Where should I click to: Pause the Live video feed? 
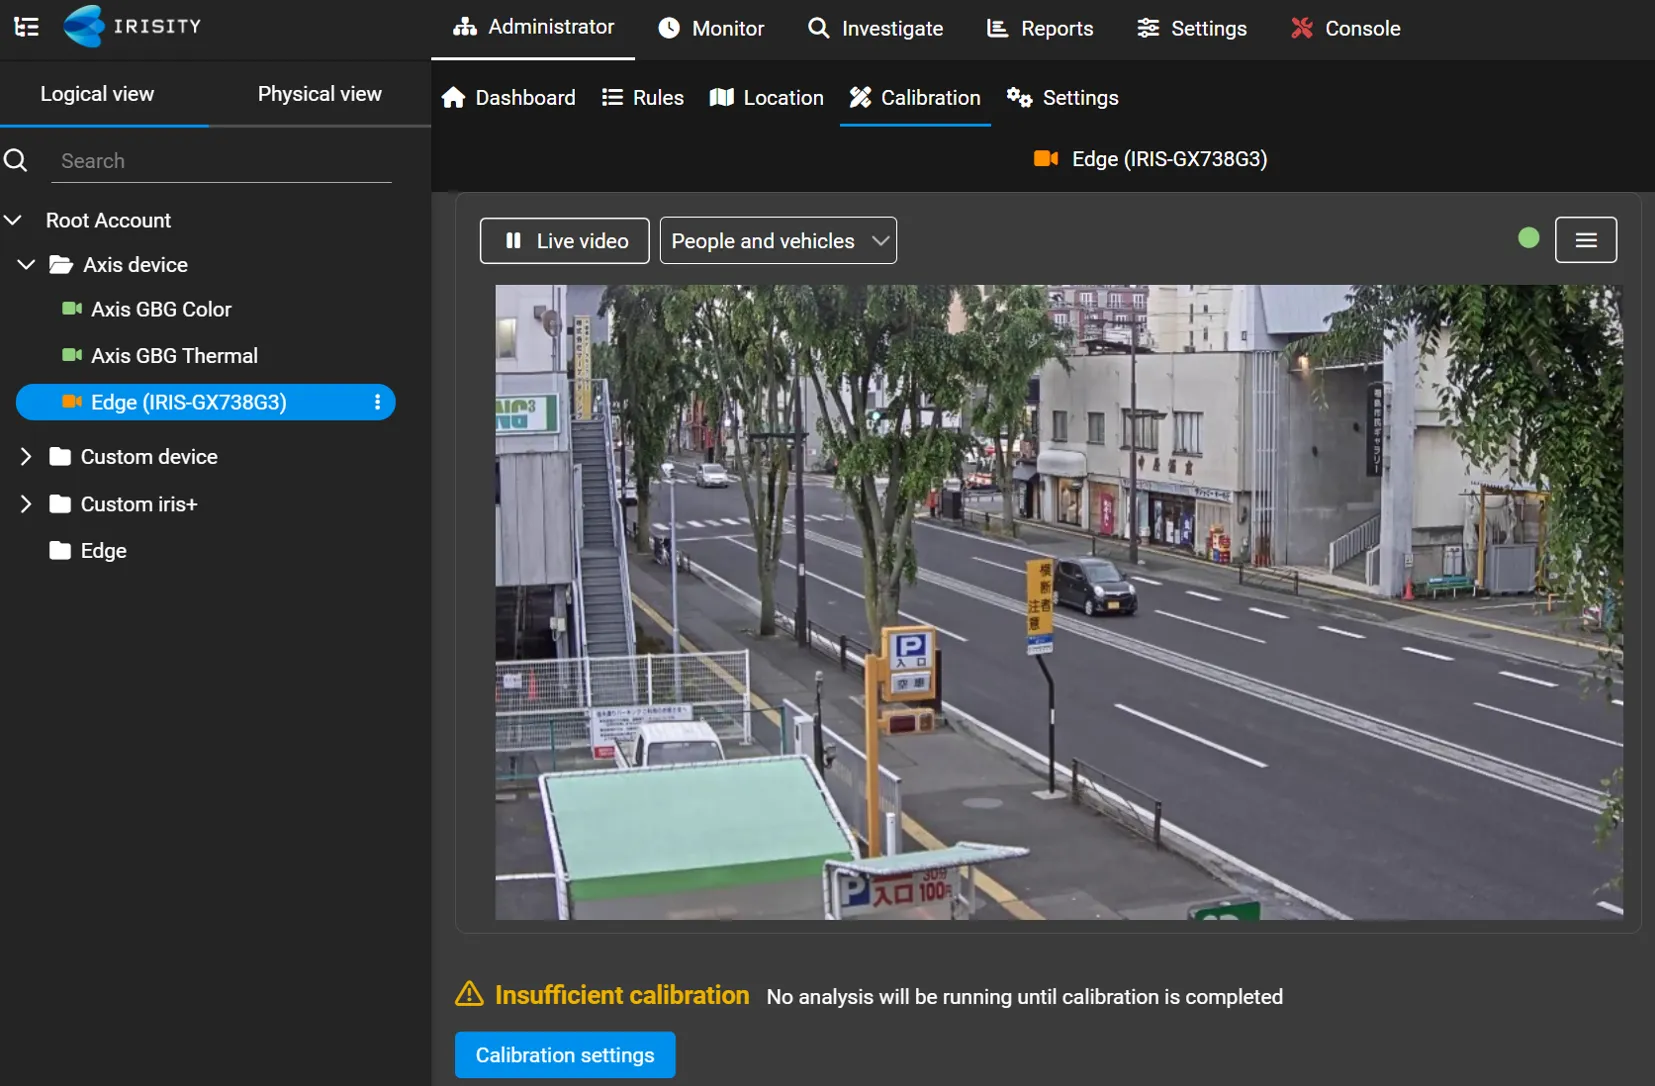[x=564, y=241]
